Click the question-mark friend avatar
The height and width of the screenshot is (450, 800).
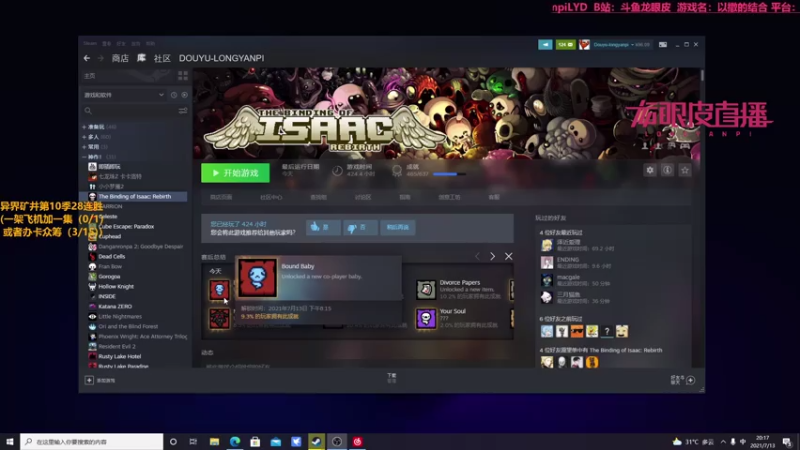[607, 332]
